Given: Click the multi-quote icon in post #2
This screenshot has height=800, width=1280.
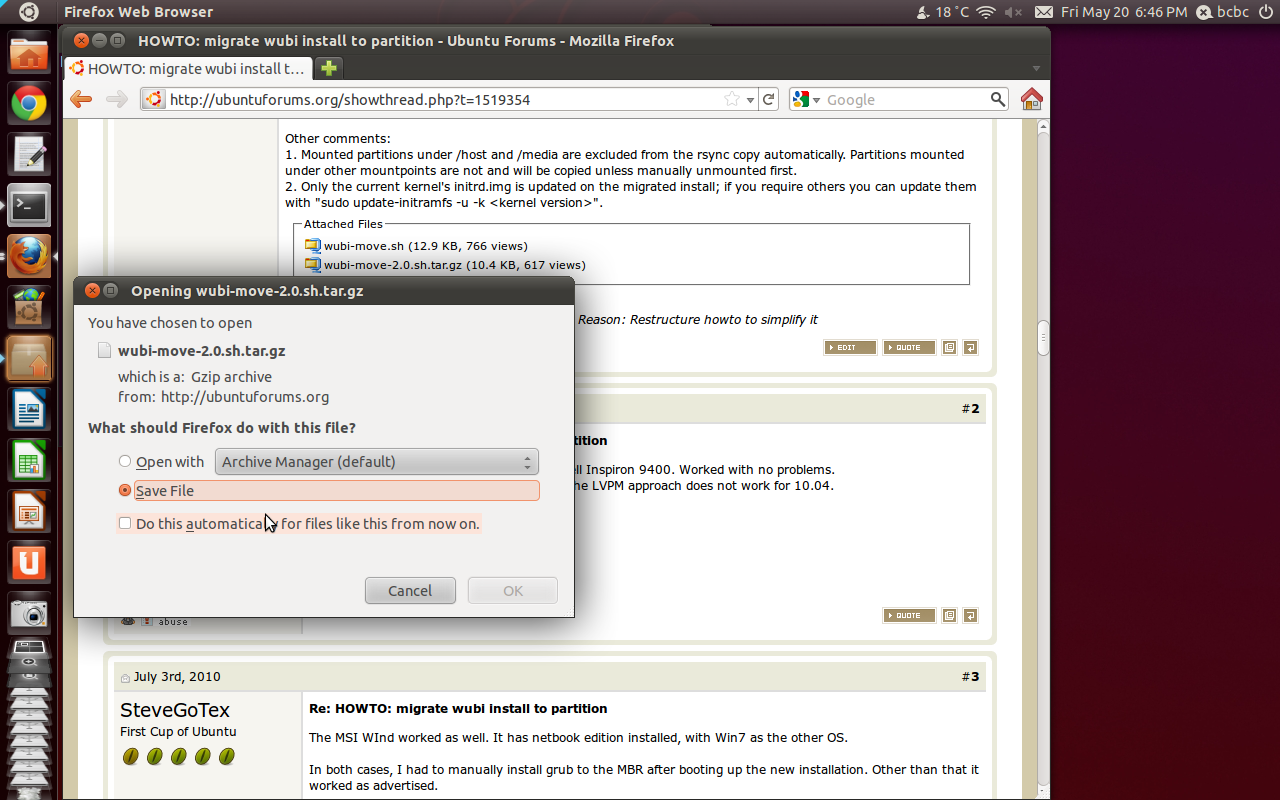Looking at the screenshot, I should 950,615.
